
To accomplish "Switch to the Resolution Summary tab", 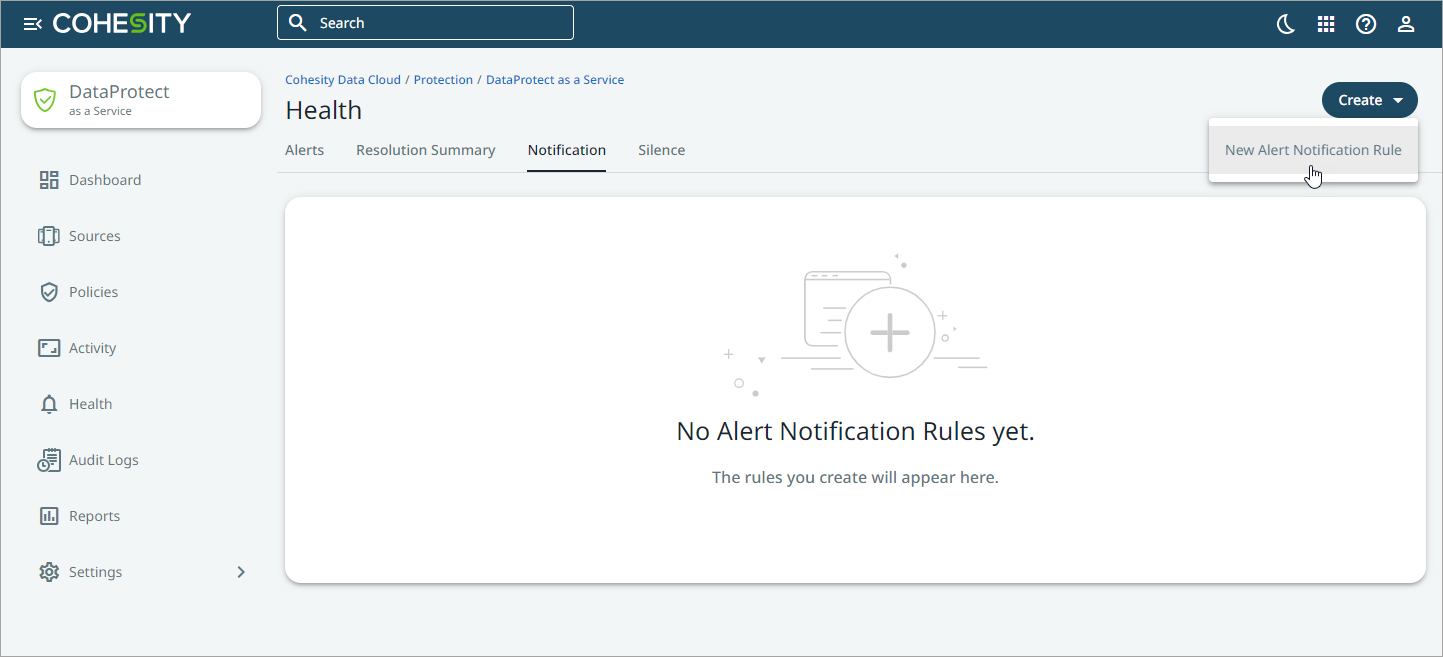I will click(x=425, y=150).
